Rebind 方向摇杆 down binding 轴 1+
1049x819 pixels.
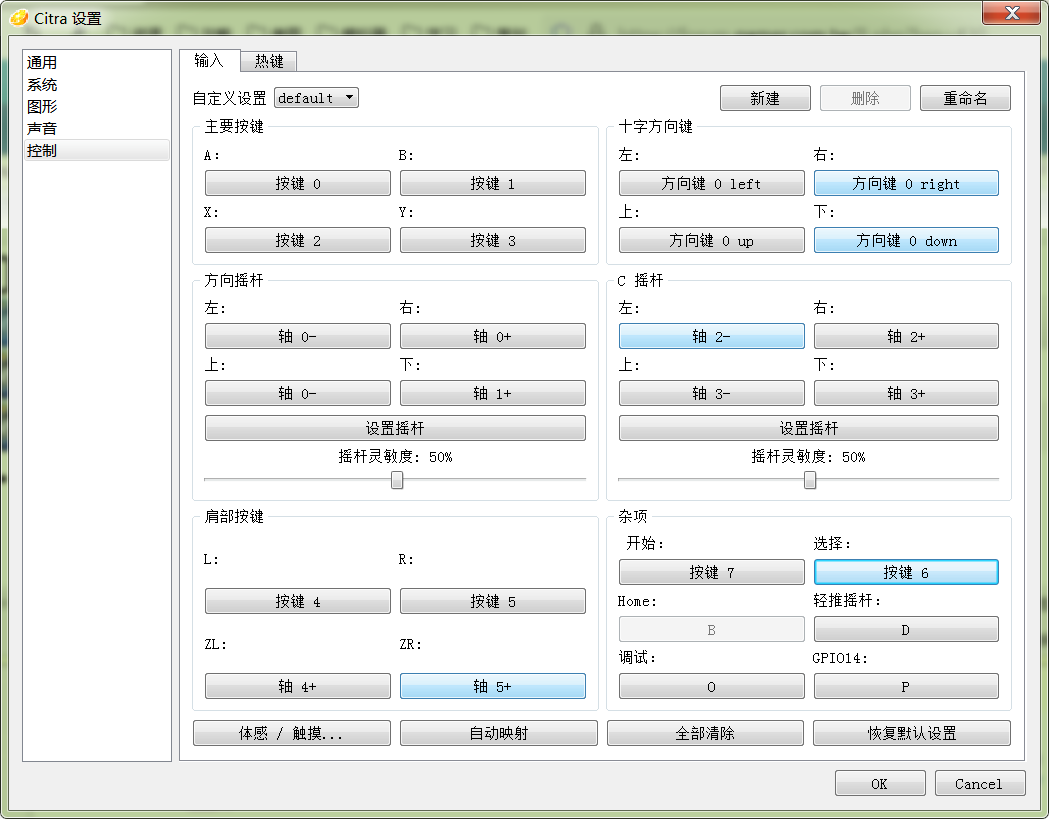pyautogui.click(x=492, y=393)
